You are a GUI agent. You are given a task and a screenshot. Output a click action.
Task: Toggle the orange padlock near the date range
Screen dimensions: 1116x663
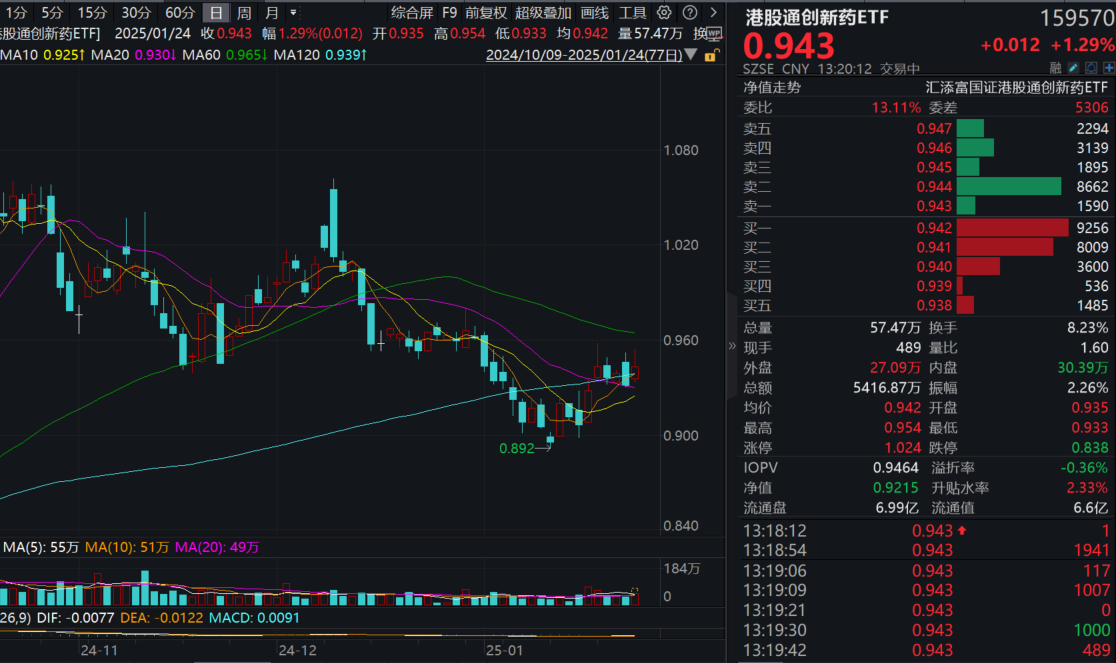click(710, 55)
